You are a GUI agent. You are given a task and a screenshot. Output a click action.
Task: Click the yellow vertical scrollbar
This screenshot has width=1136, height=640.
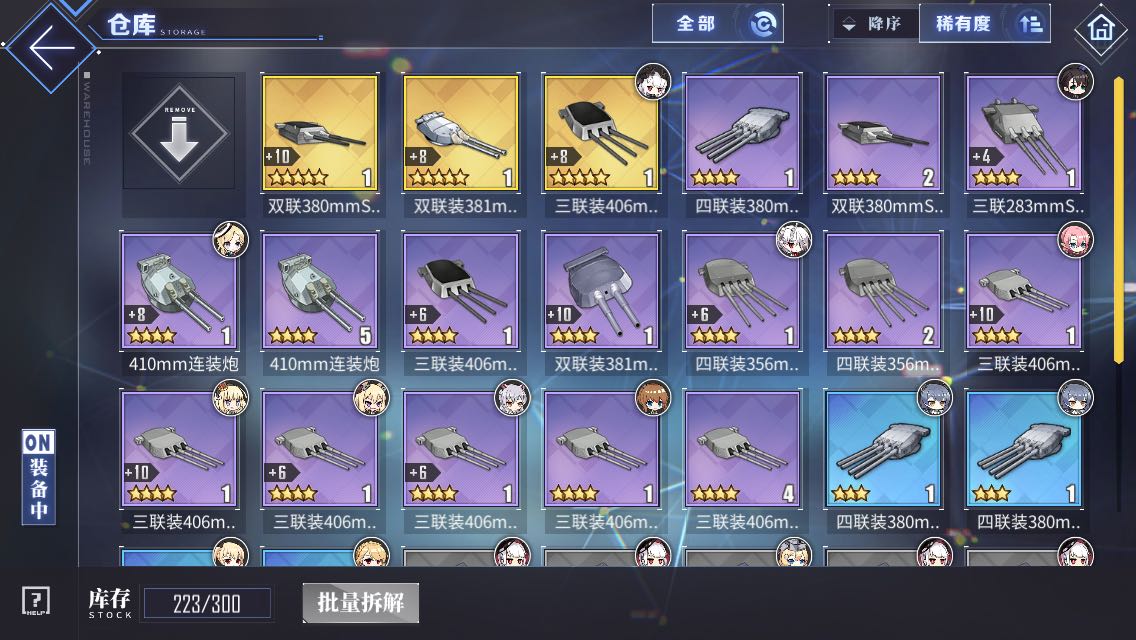[x=1119, y=215]
